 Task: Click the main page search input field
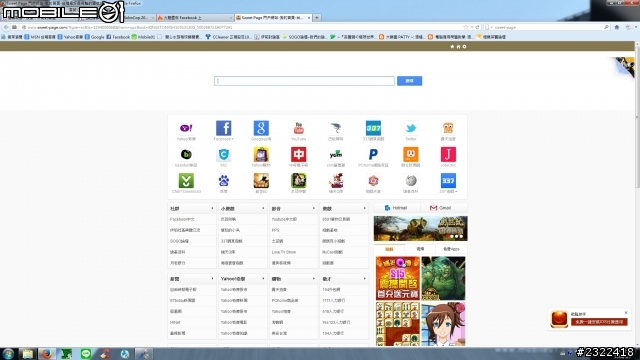click(x=304, y=81)
